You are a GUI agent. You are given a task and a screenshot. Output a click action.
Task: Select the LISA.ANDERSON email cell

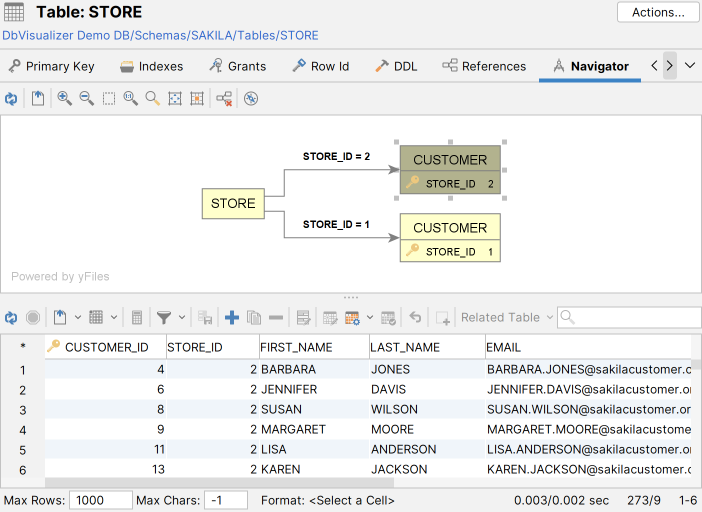tap(588, 449)
